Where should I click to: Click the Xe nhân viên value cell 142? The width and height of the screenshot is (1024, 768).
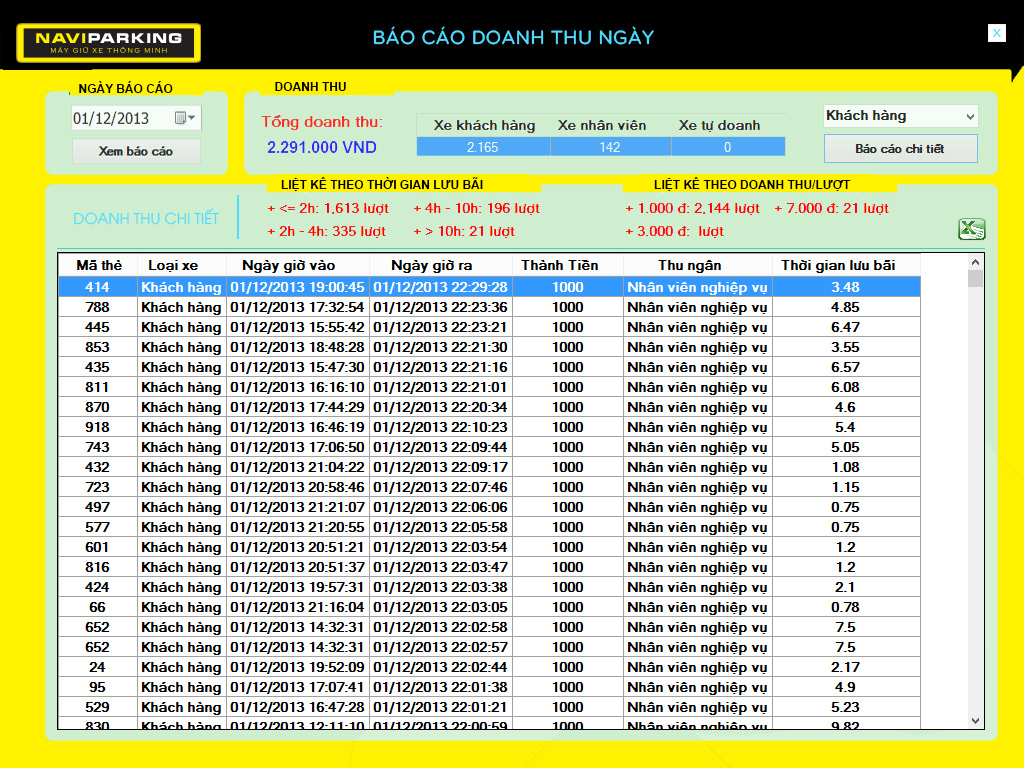click(x=609, y=147)
